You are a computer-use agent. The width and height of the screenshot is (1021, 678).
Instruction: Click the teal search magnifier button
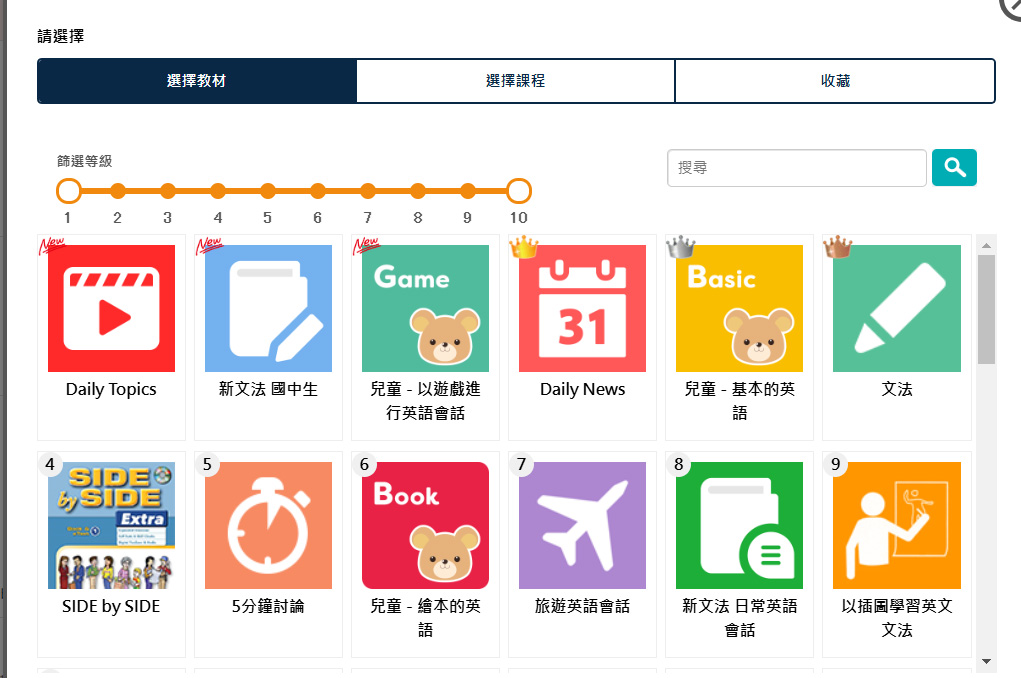click(x=954, y=167)
